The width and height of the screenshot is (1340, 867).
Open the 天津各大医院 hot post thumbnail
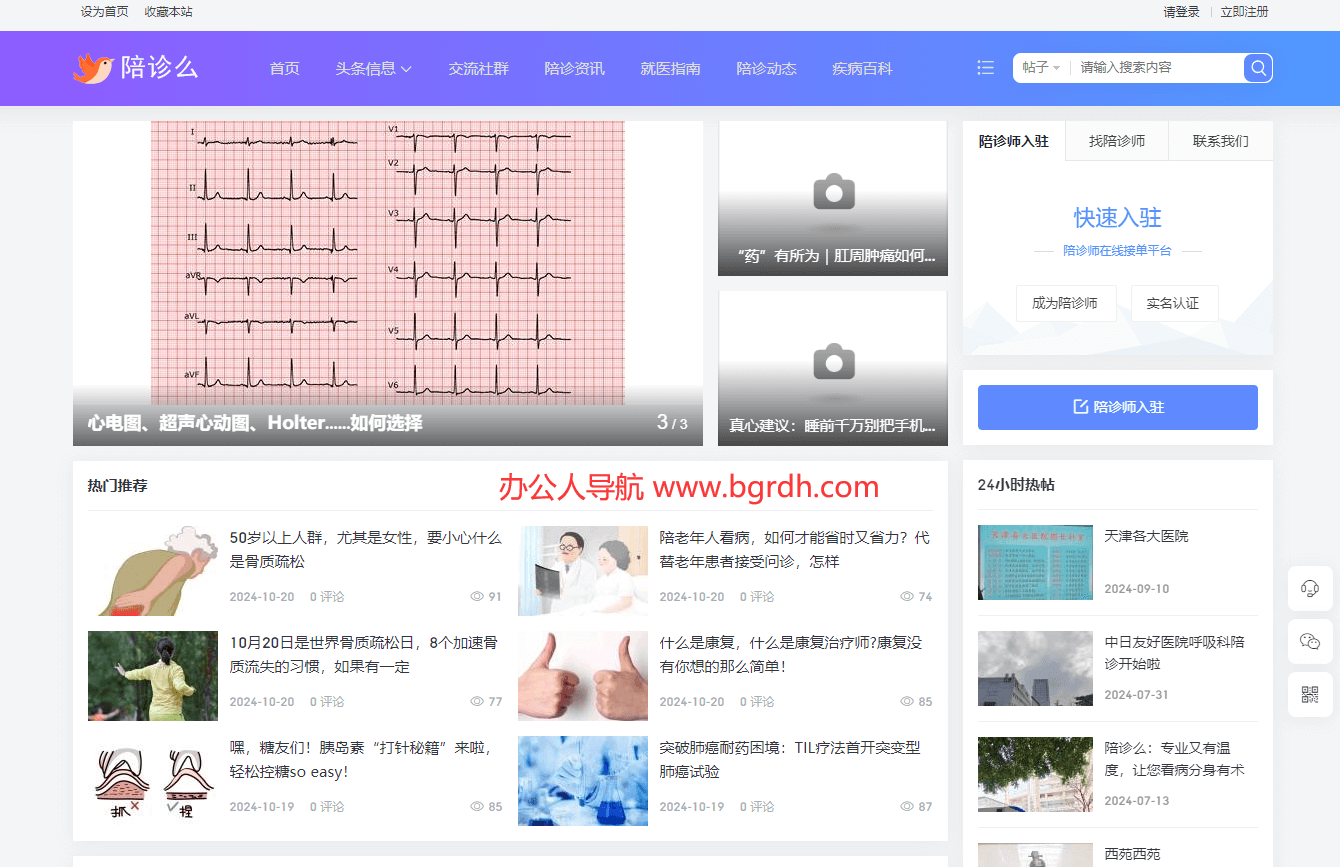(x=1035, y=562)
